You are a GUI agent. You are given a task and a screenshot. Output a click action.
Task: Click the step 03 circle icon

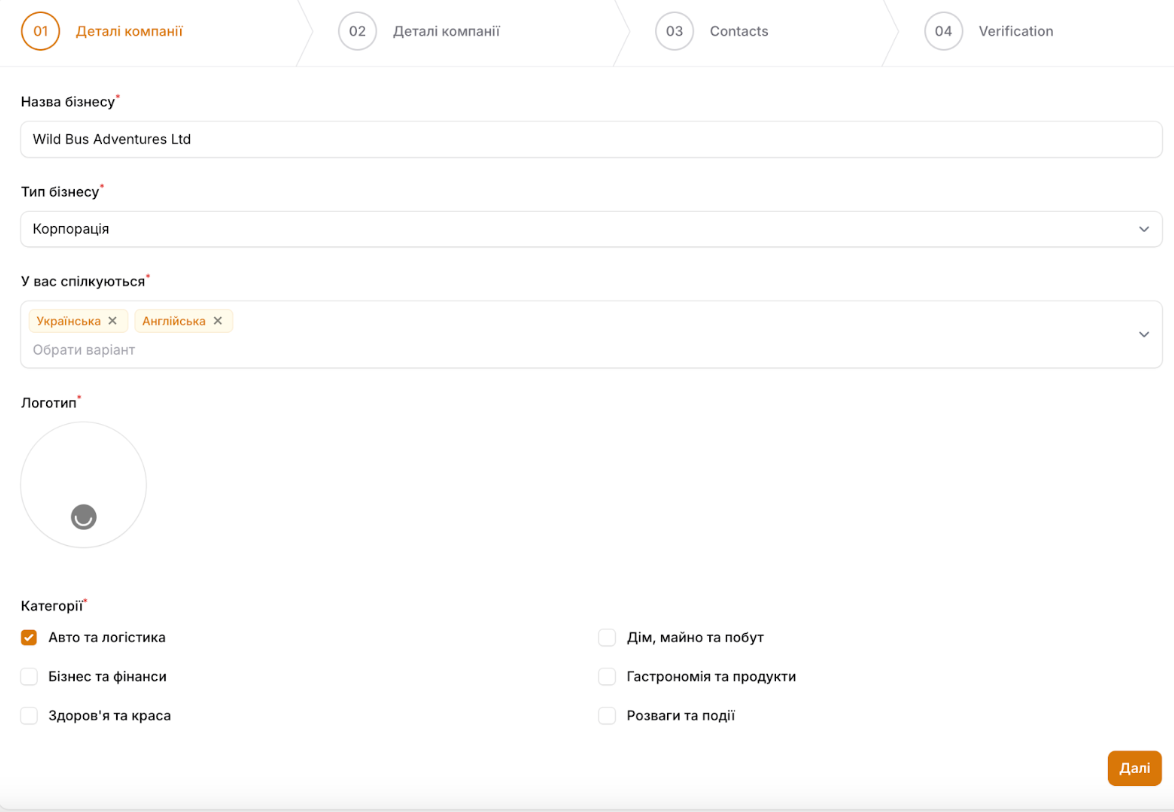point(674,31)
